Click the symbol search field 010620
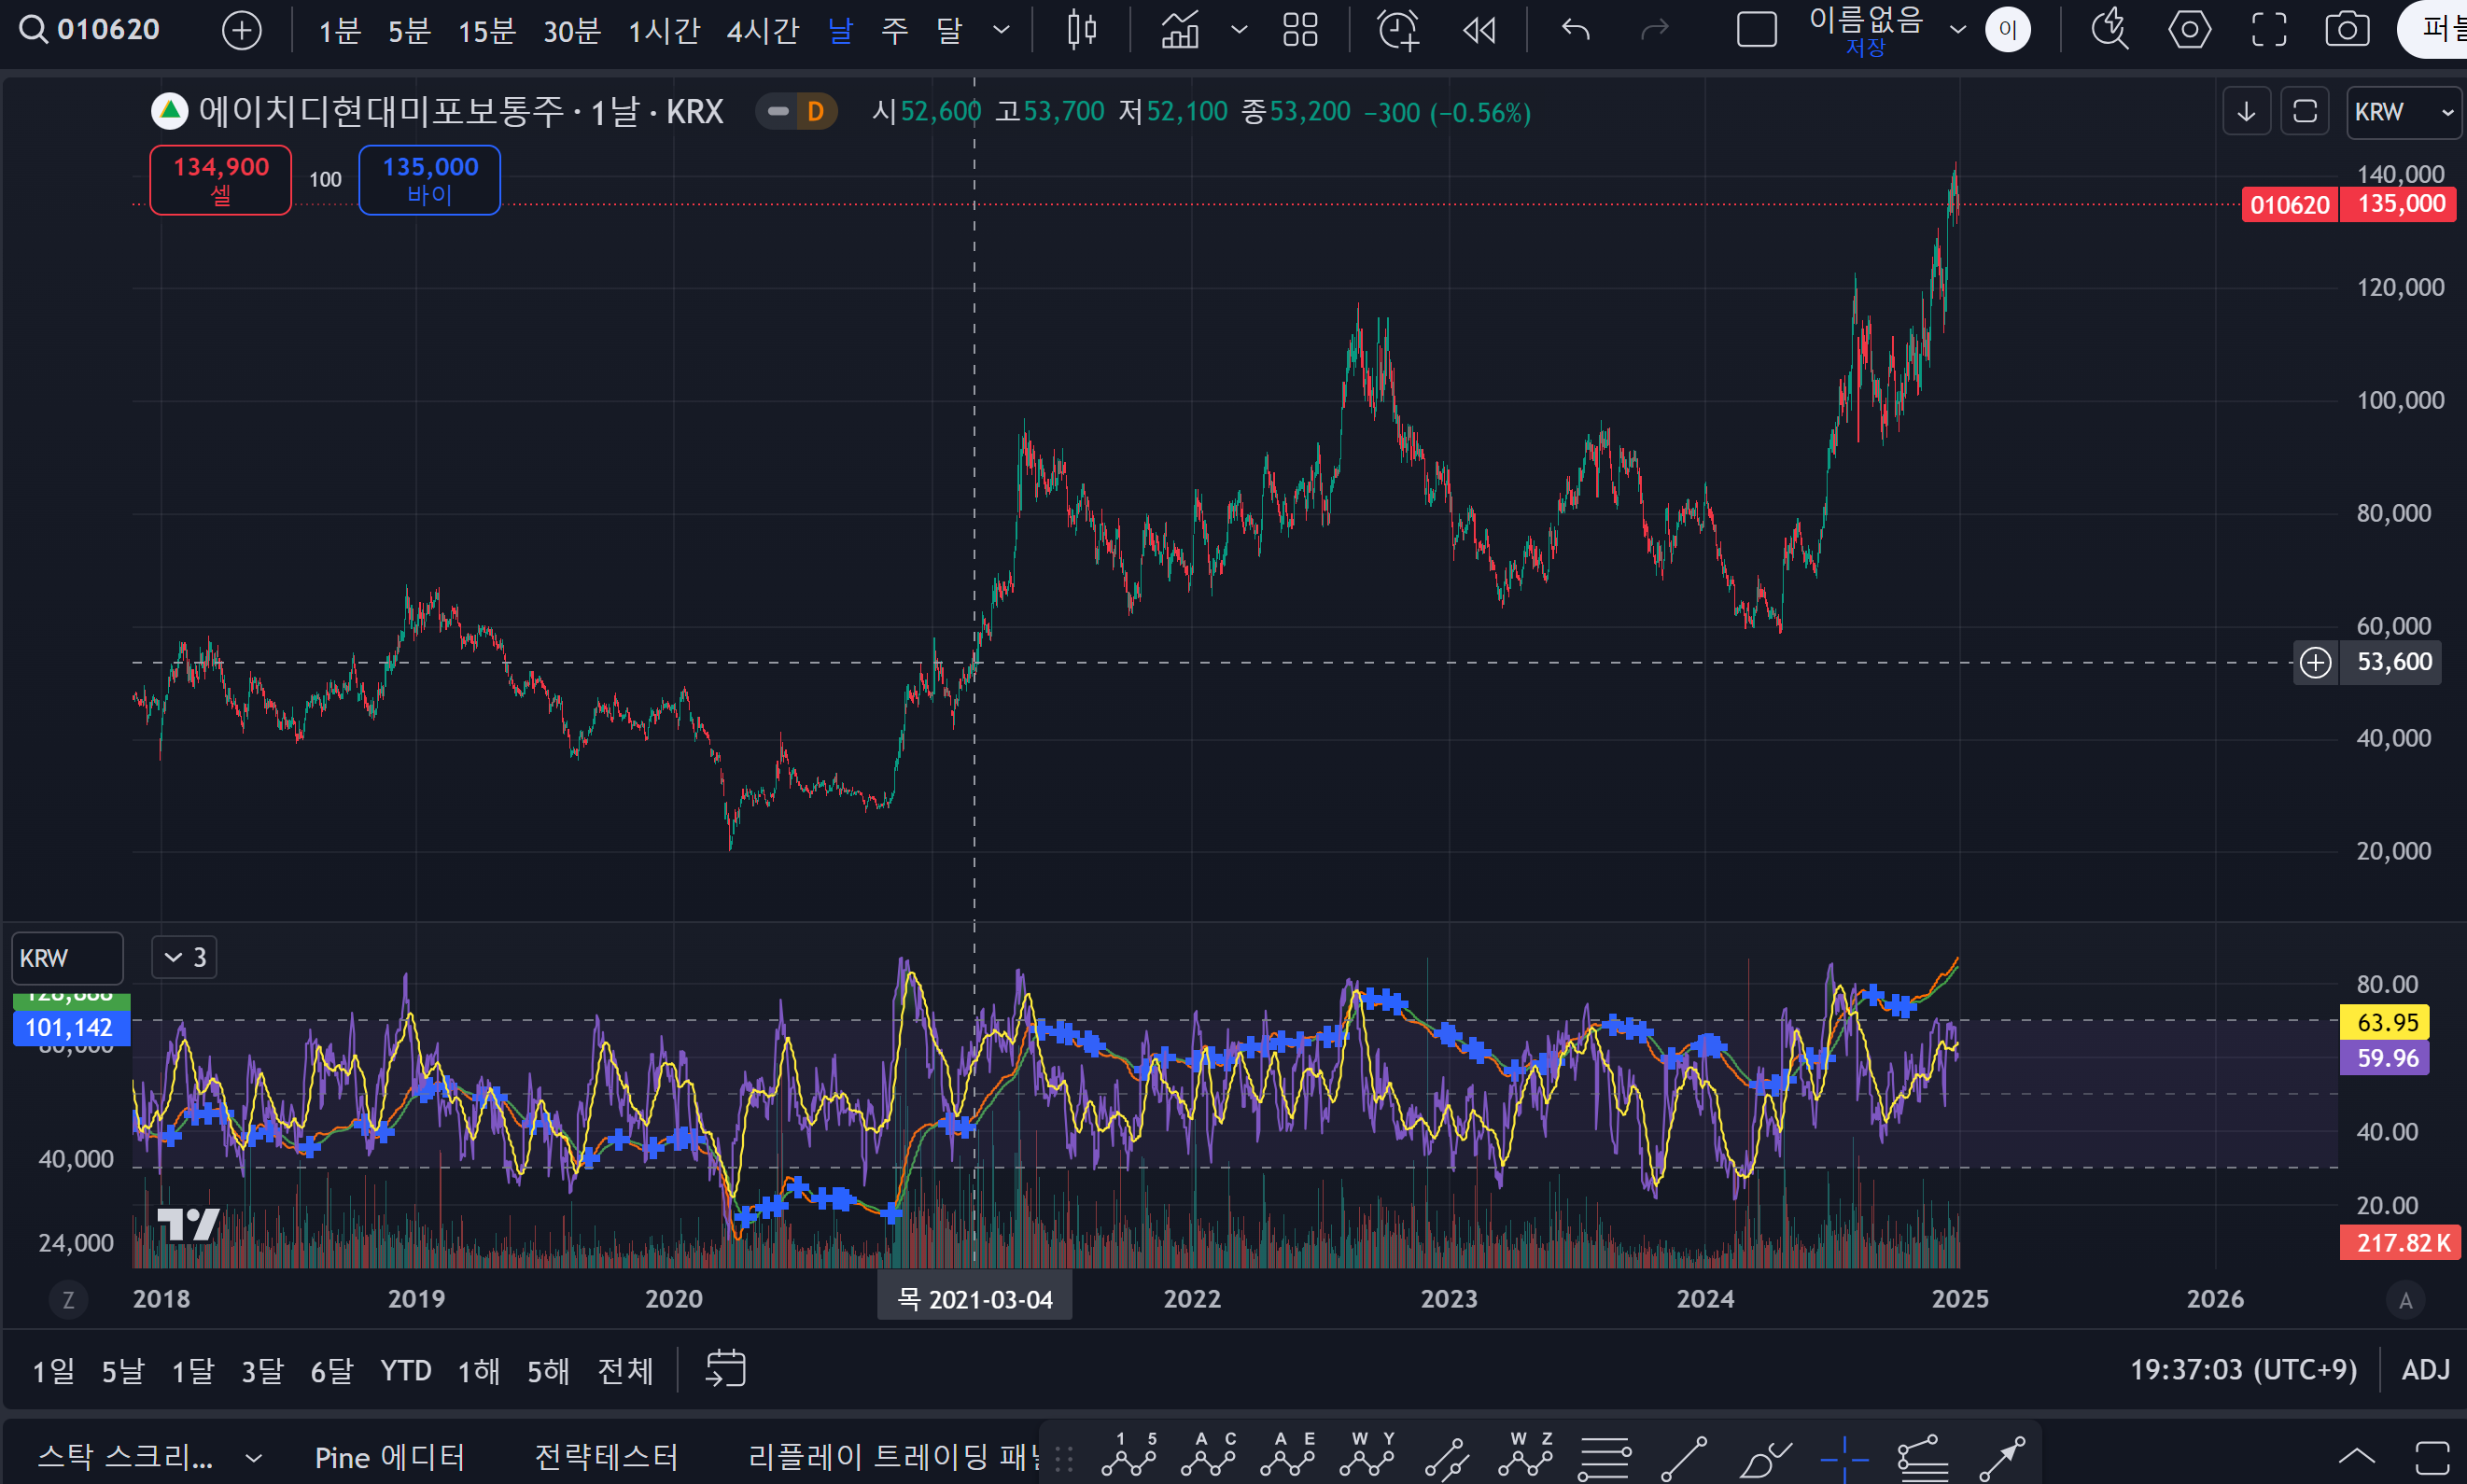Image resolution: width=2467 pixels, height=1484 pixels. click(x=107, y=30)
